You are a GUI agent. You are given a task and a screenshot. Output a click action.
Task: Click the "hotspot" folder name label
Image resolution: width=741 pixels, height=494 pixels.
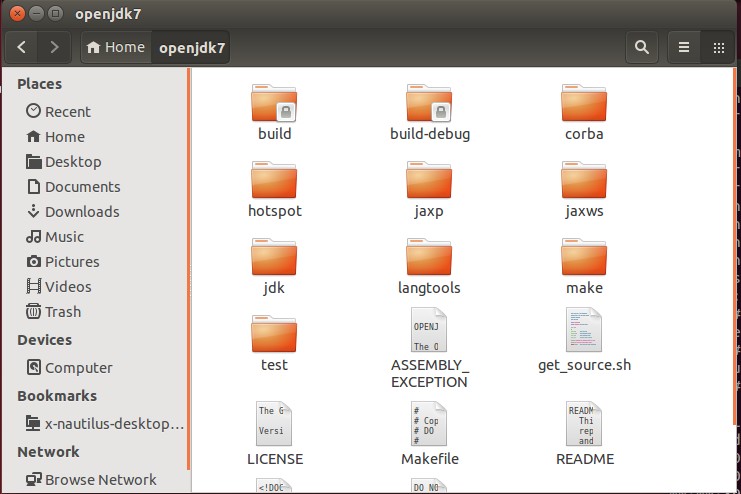tap(275, 211)
